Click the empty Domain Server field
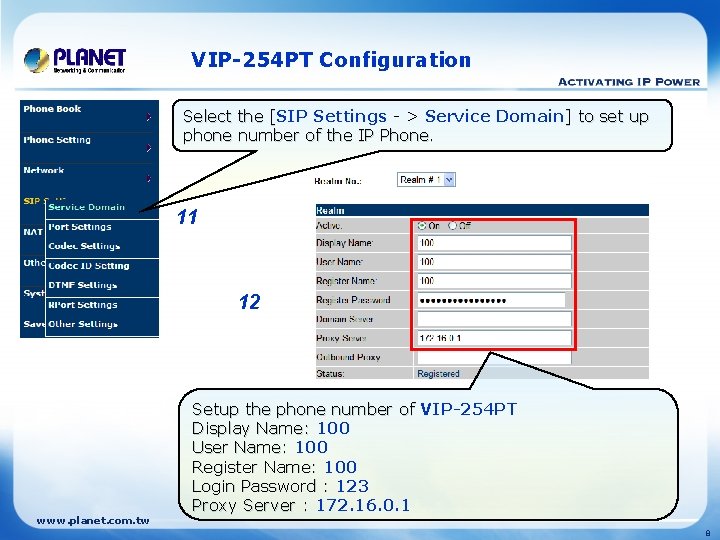The image size is (720, 540). click(x=494, y=319)
